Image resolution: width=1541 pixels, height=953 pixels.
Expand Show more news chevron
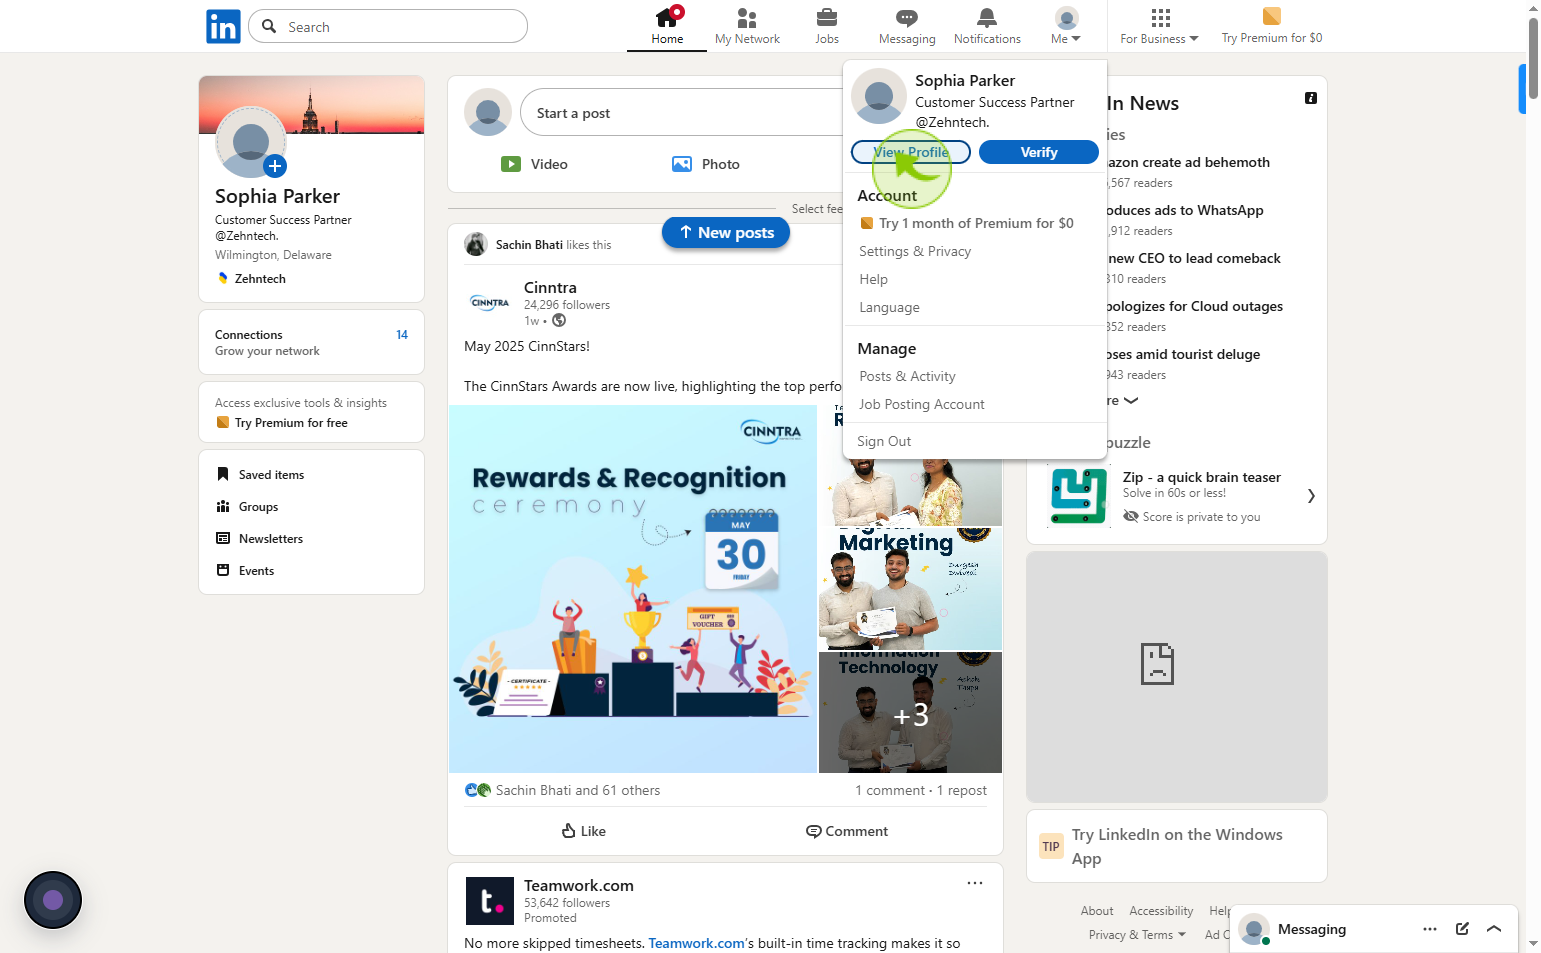1131,400
